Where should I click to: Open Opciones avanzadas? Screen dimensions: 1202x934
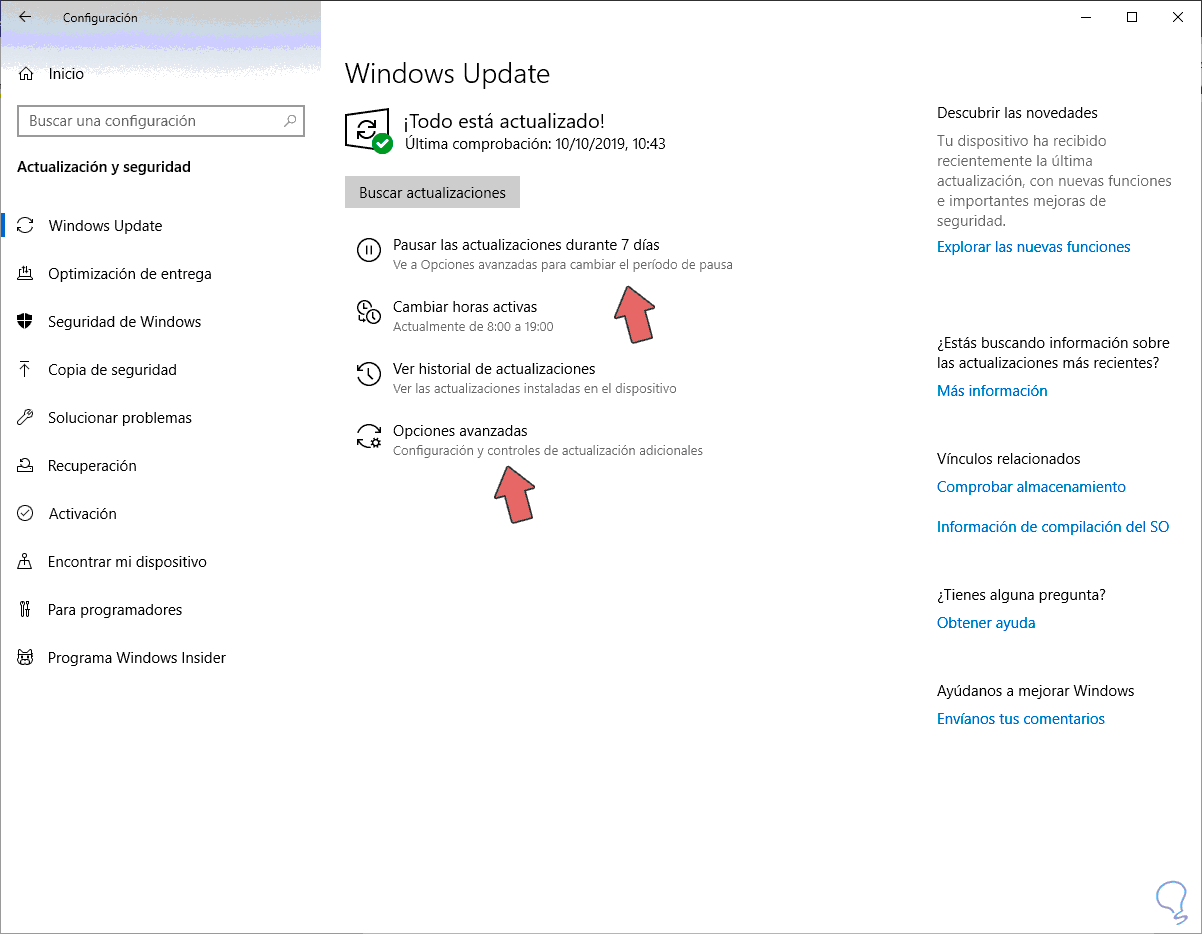pyautogui.click(x=460, y=431)
